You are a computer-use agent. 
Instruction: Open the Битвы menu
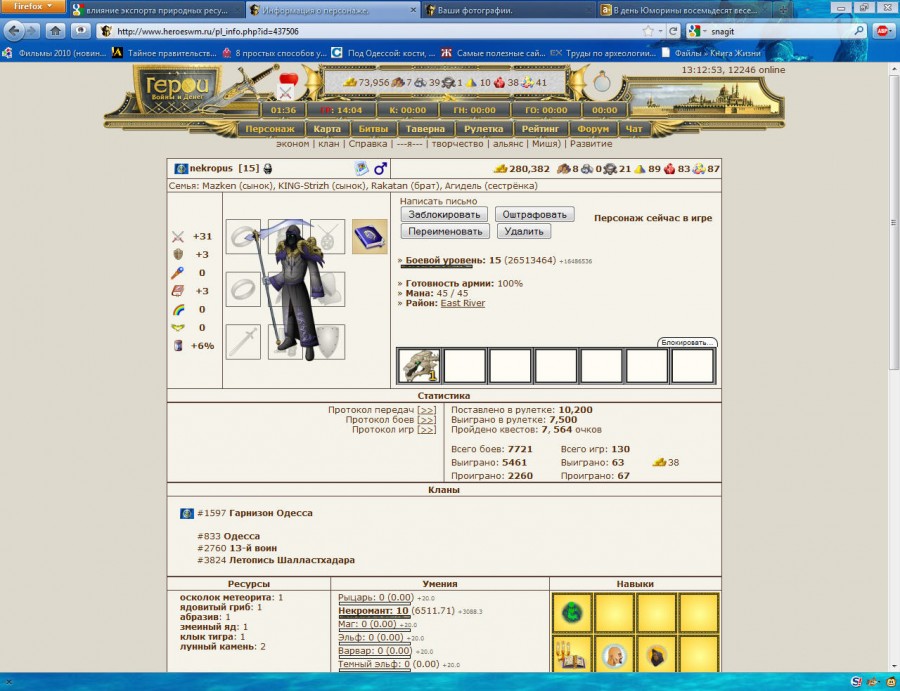(373, 129)
